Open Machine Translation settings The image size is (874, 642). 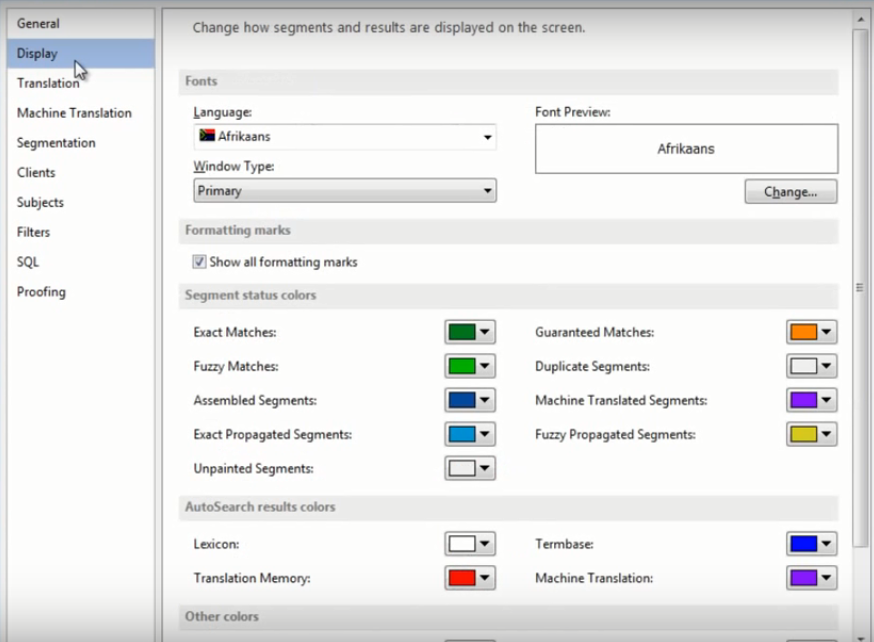[74, 113]
